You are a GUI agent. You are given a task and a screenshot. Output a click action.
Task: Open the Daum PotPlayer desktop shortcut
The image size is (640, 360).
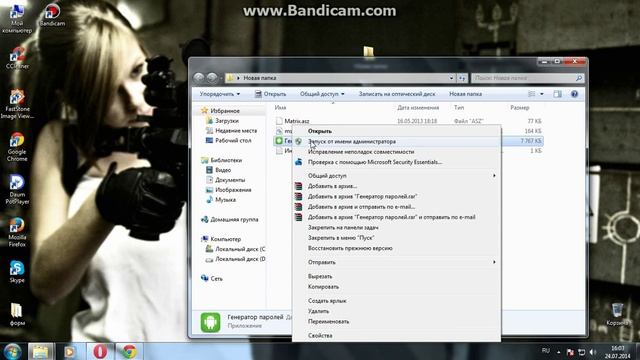pyautogui.click(x=17, y=189)
